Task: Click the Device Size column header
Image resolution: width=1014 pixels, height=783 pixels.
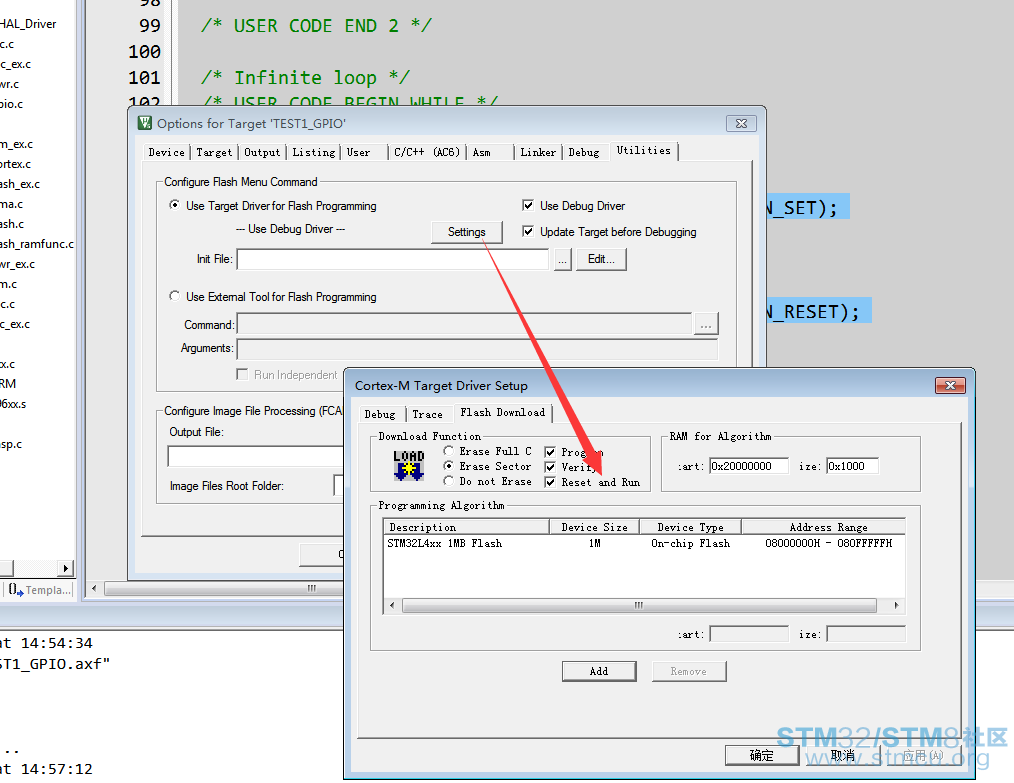Action: 594,527
